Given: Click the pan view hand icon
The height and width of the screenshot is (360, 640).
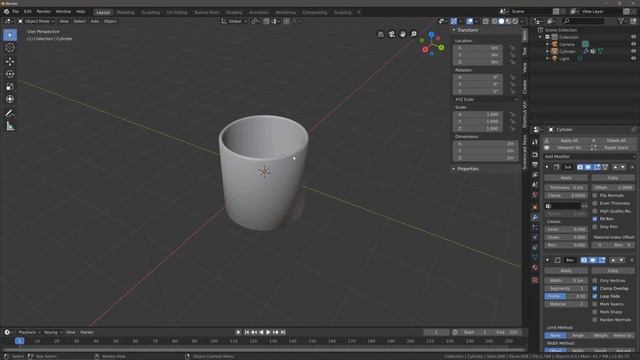Looking at the screenshot, I should point(402,34).
